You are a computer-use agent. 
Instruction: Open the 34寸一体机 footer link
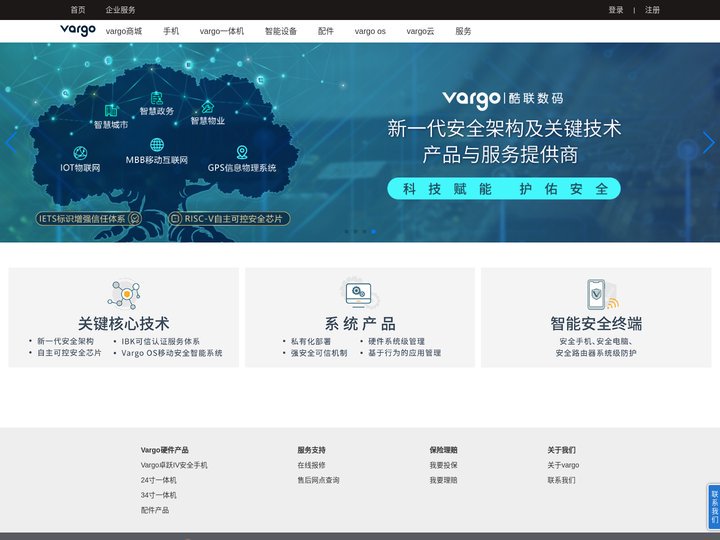158,495
